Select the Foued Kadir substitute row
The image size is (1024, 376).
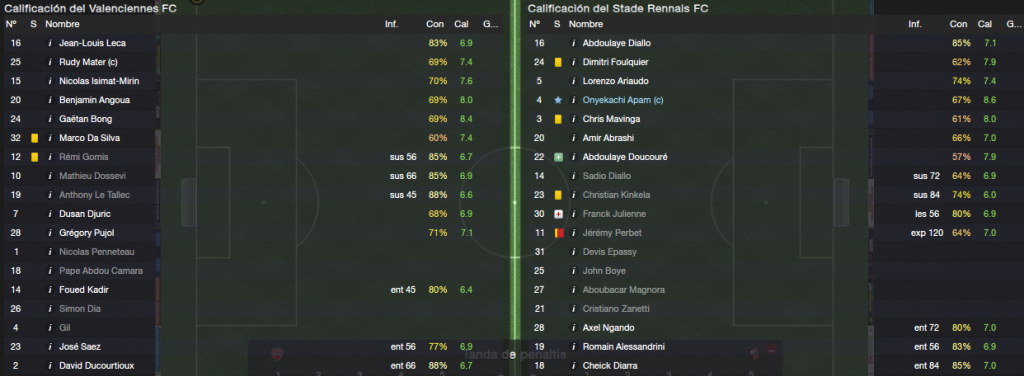pos(253,290)
